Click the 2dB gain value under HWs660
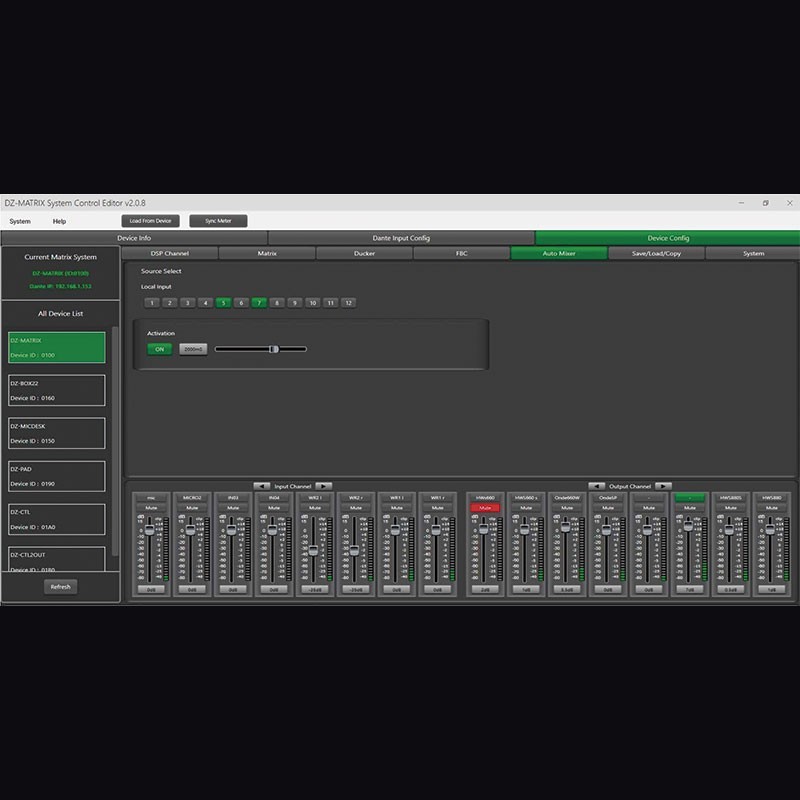800x800 pixels. tap(485, 590)
